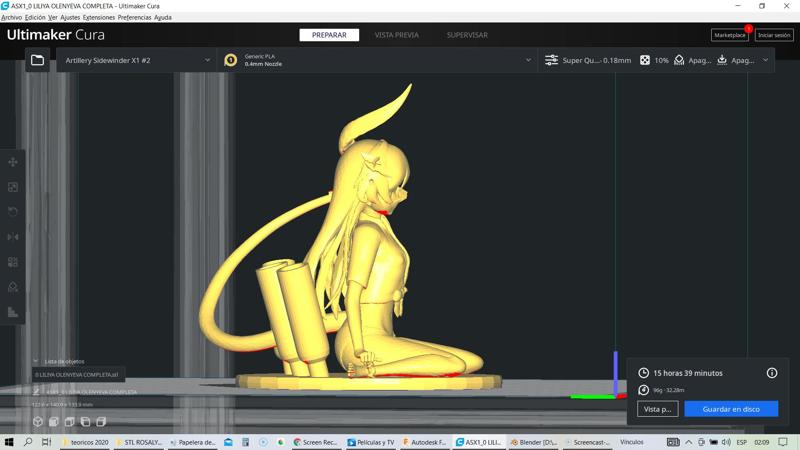Select the Rotate tool in left toolbar
The height and width of the screenshot is (450, 800).
click(13, 212)
